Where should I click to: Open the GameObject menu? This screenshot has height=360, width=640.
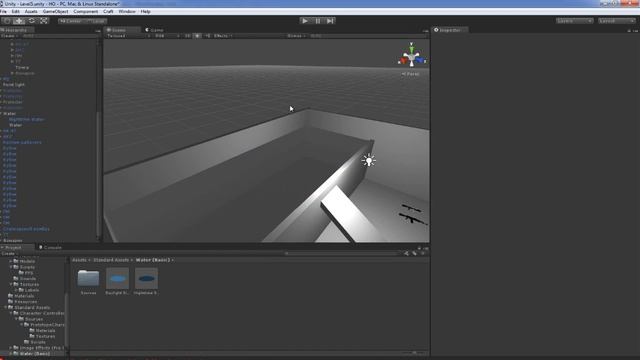point(56,11)
